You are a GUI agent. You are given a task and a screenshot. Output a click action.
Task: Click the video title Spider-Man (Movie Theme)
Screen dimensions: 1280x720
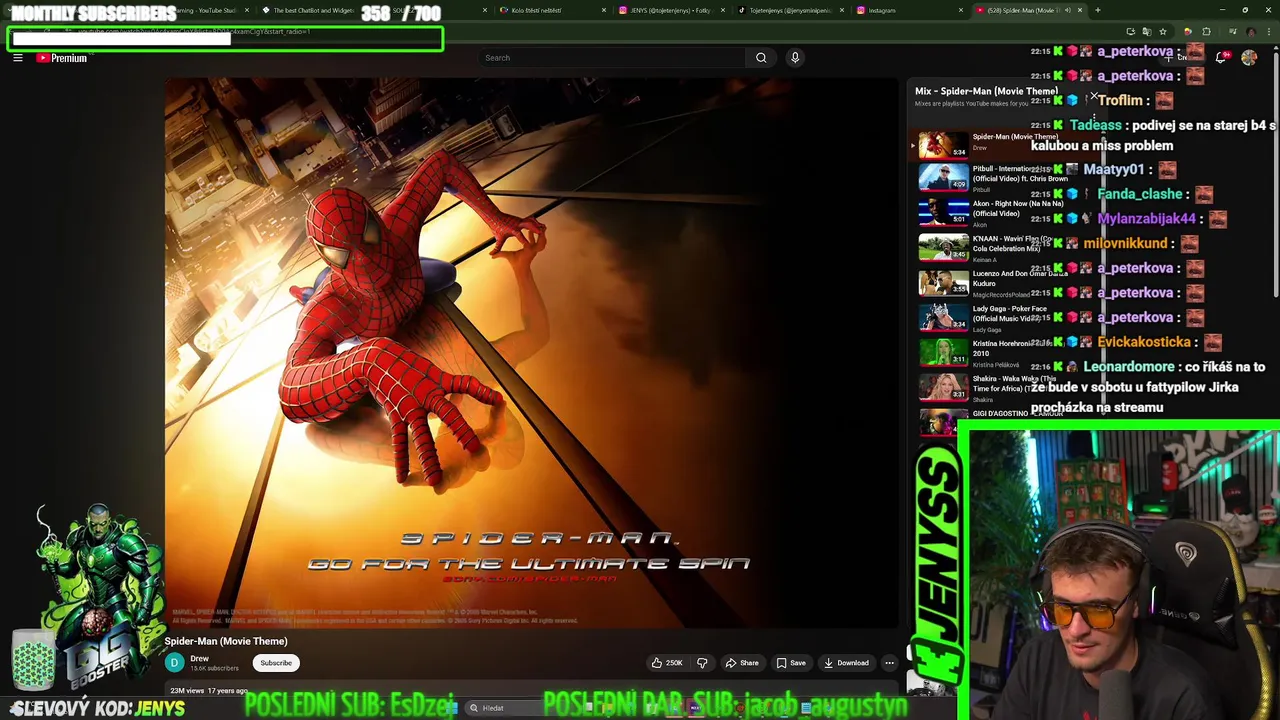(x=226, y=641)
